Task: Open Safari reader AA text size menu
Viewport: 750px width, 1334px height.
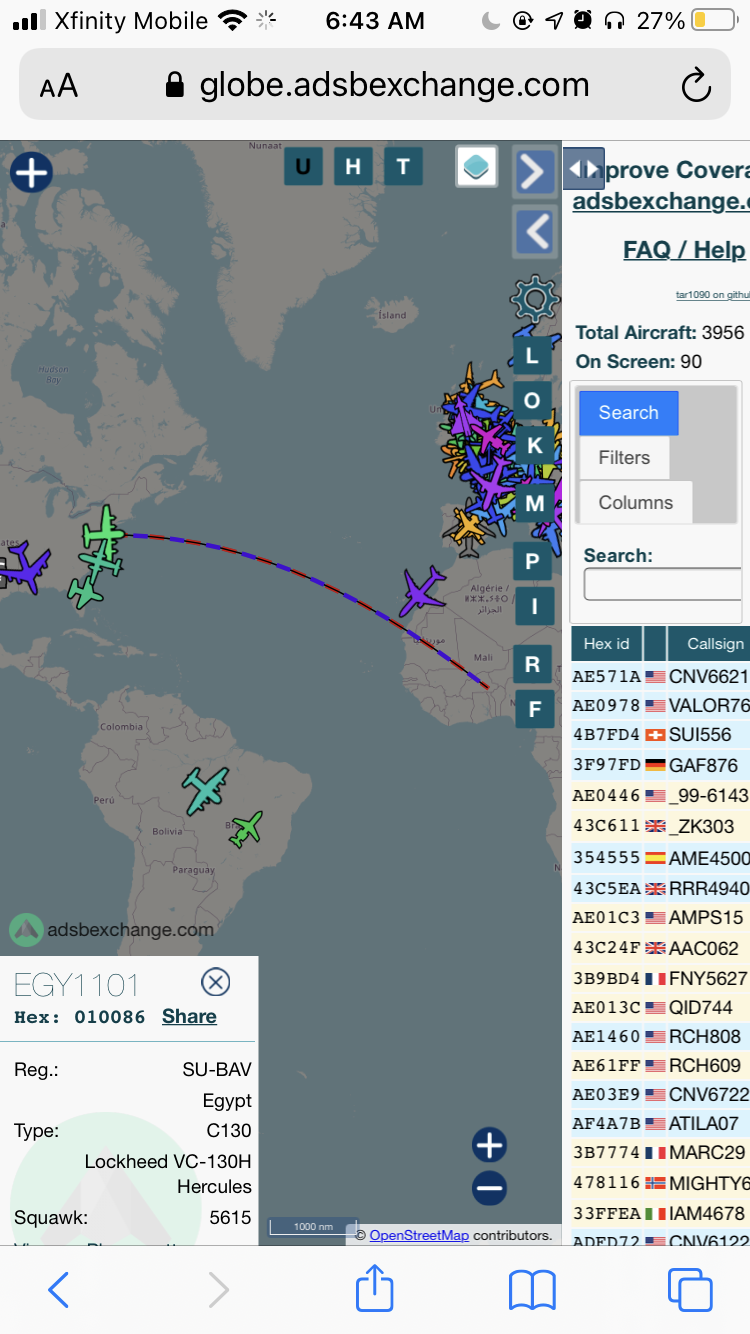Action: click(x=59, y=86)
